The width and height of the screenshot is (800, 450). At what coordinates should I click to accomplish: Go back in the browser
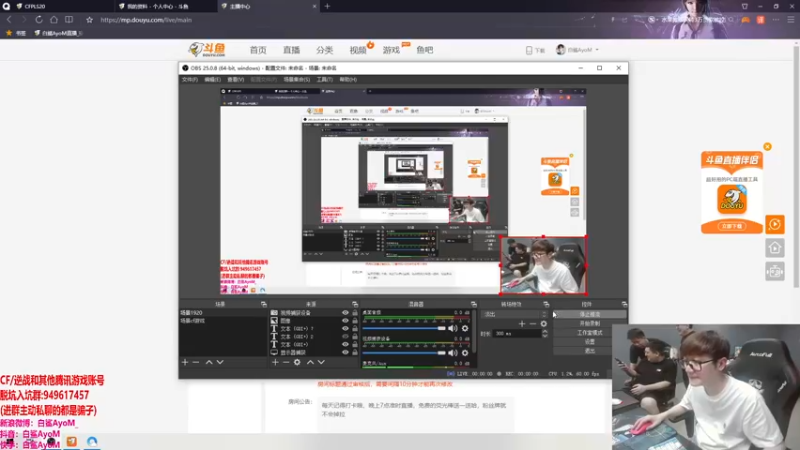[9, 19]
